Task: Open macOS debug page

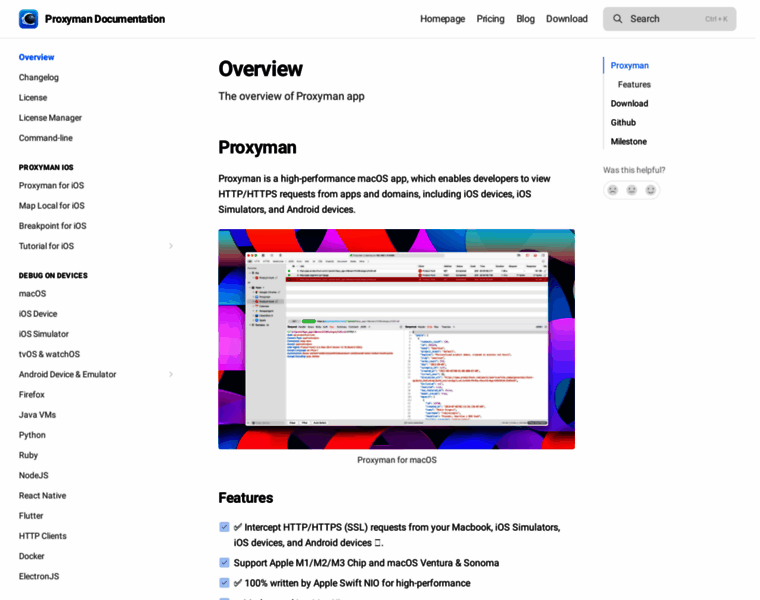Action: tap(32, 294)
